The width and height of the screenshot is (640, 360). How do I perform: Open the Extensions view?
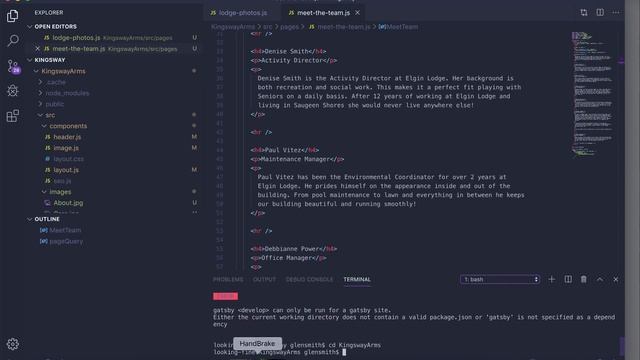(x=13, y=116)
